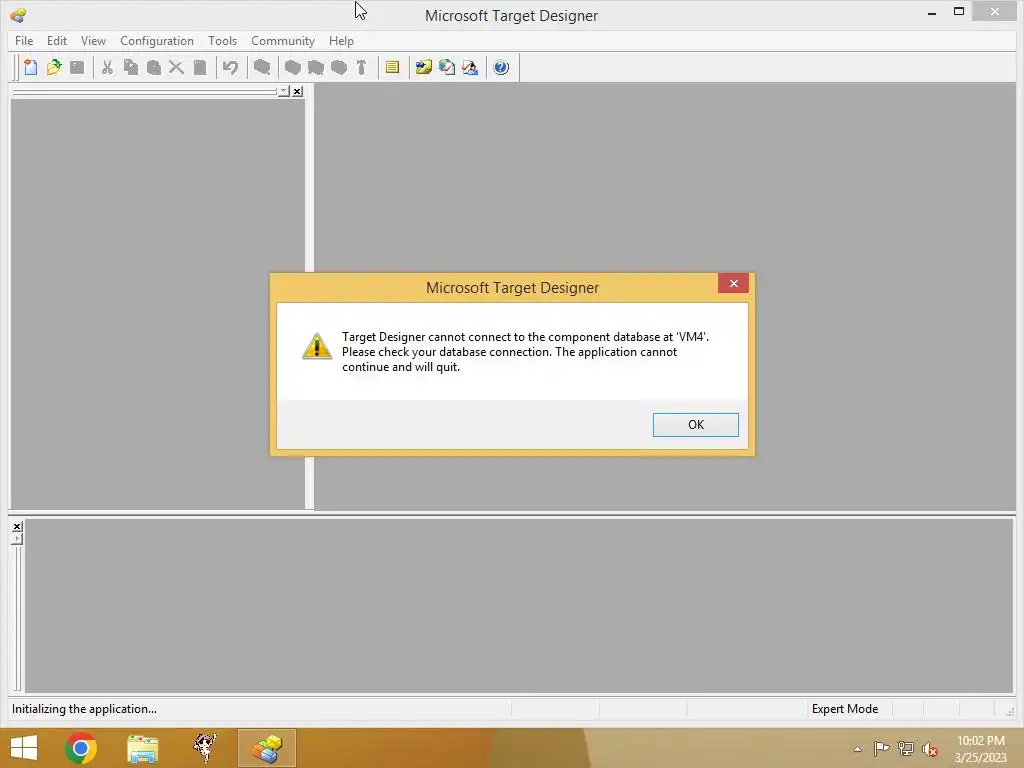Open the Community menu
The image size is (1024, 768).
pos(283,40)
